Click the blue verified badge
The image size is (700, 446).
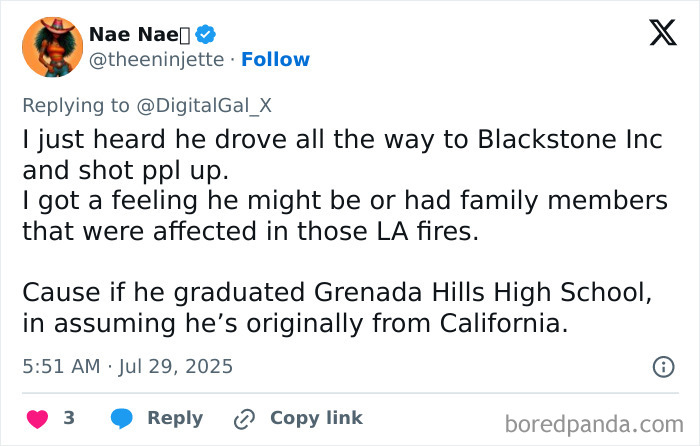(205, 34)
